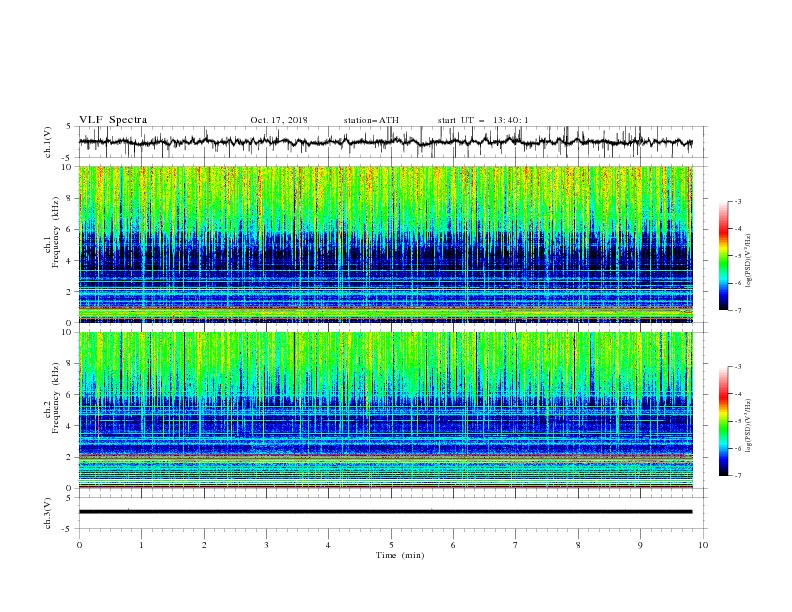This screenshot has width=792, height=612.
Task: Click the "start UT = 13:40: 1" text
Action: [483, 120]
